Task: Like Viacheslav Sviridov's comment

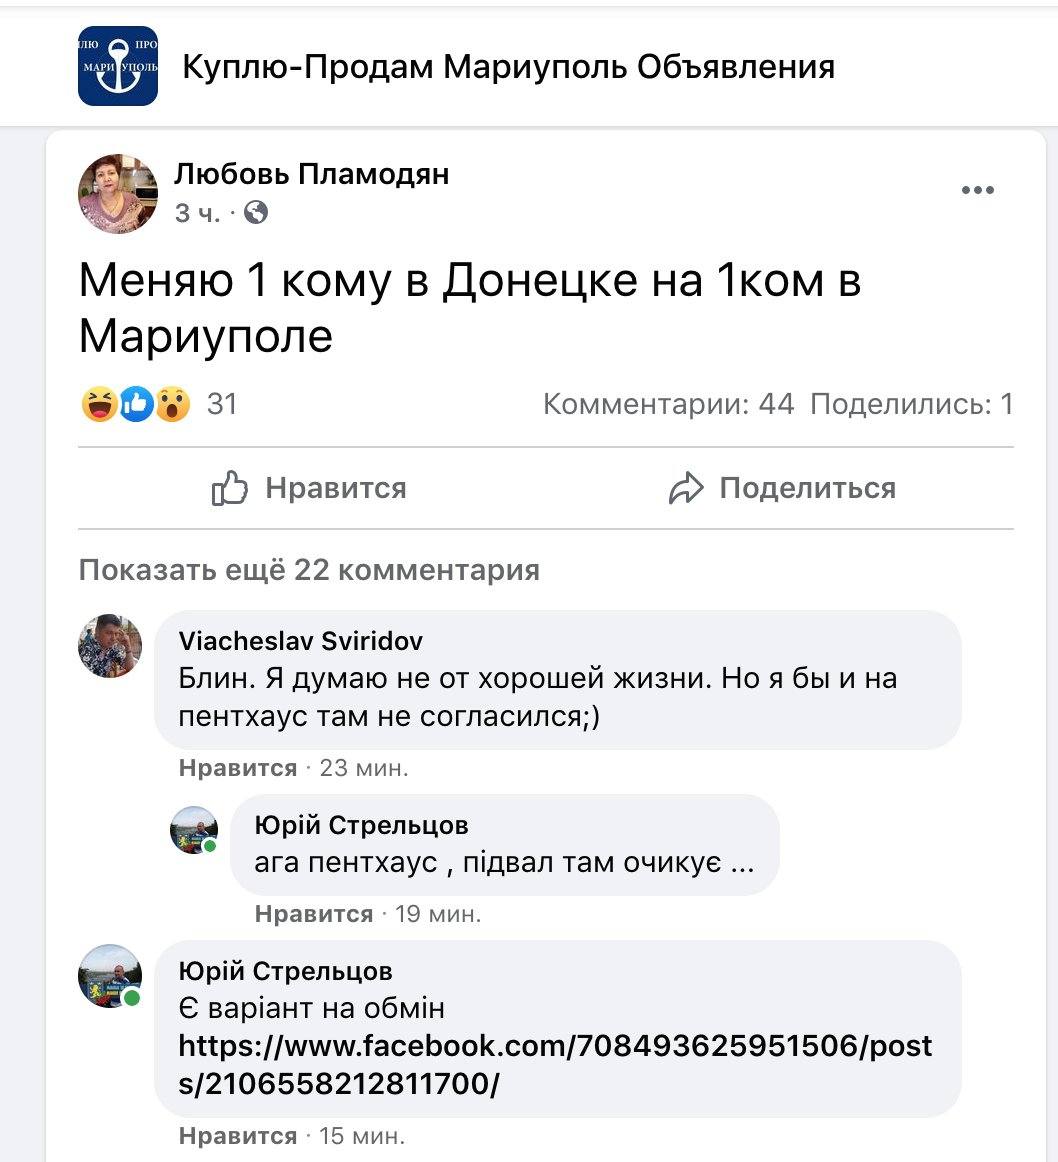Action: pyautogui.click(x=238, y=768)
